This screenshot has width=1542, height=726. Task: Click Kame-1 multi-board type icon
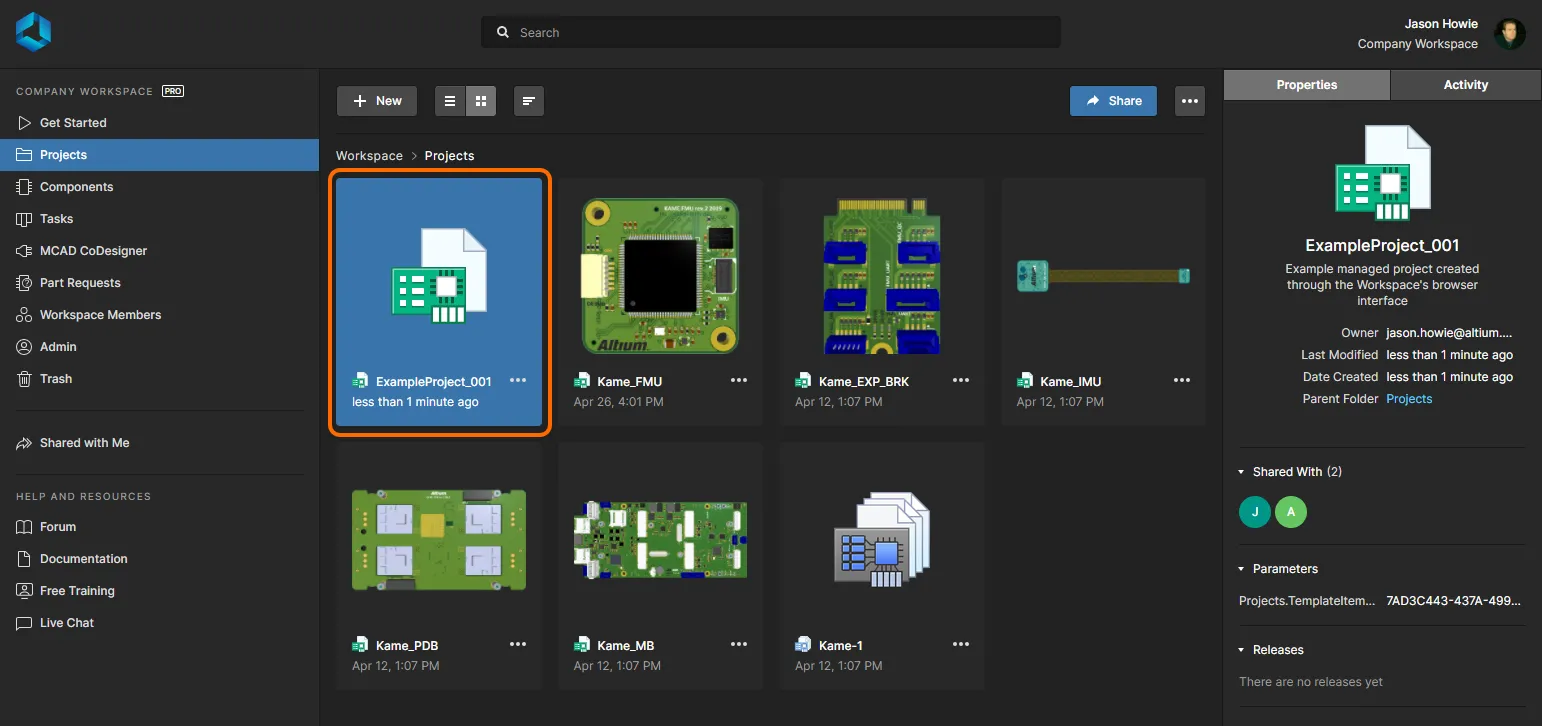(803, 645)
